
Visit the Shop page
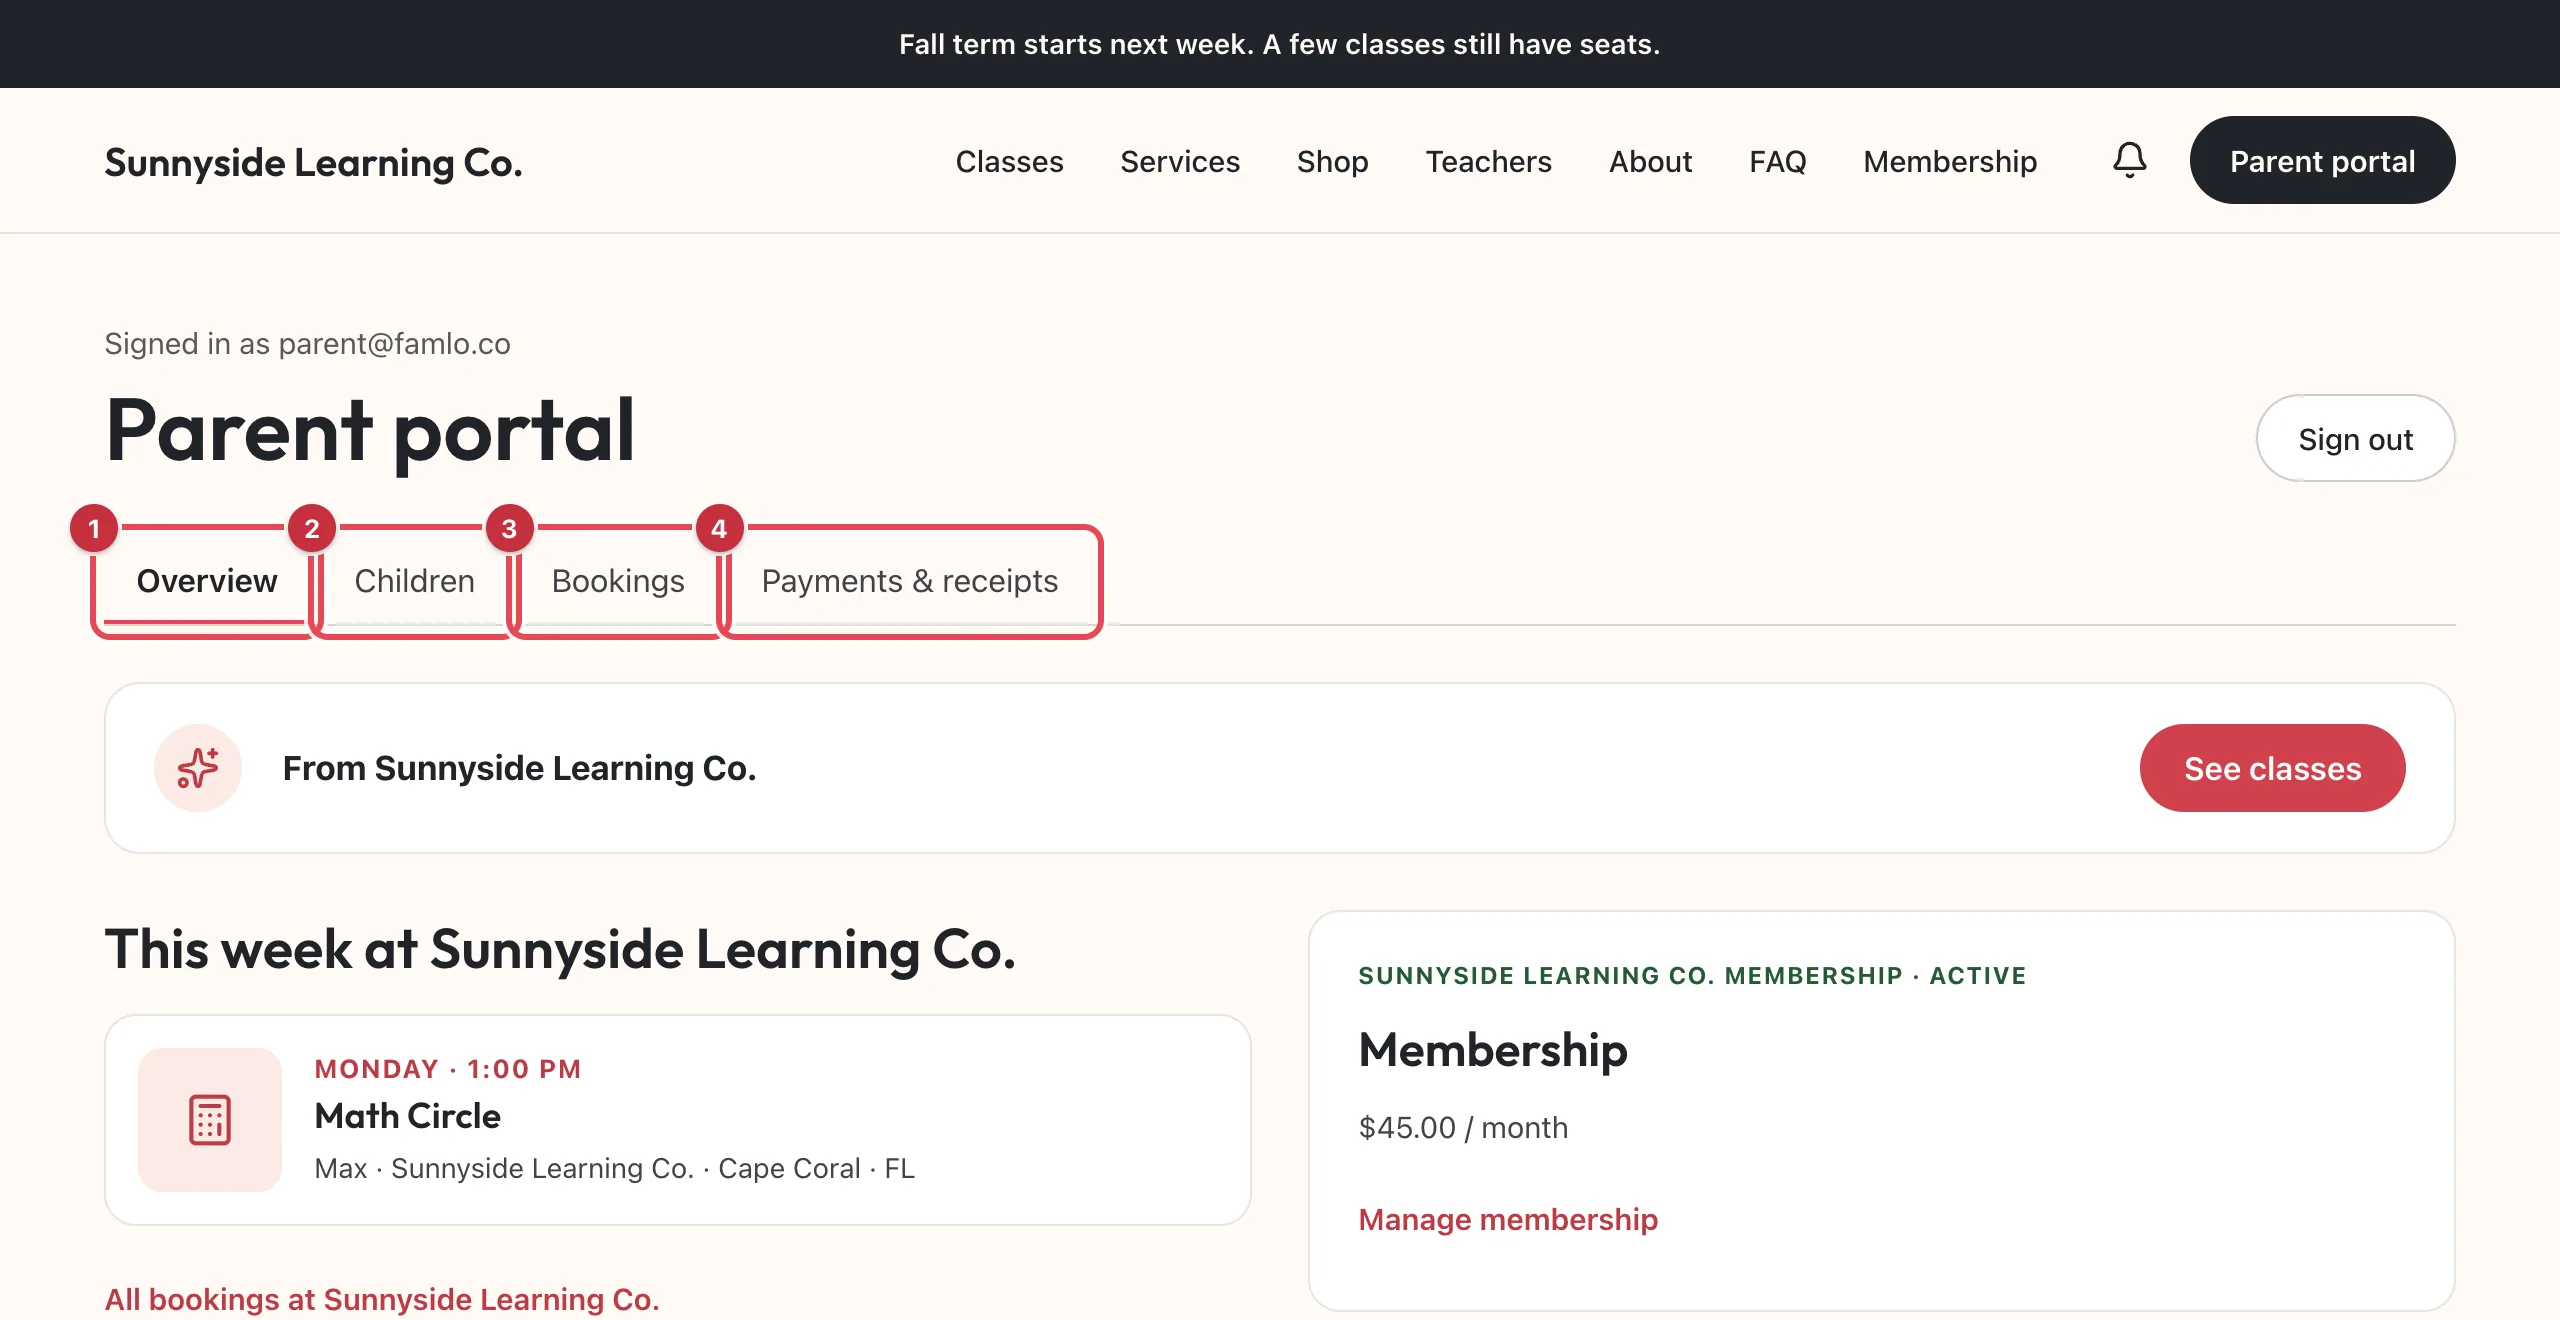[x=1332, y=161]
